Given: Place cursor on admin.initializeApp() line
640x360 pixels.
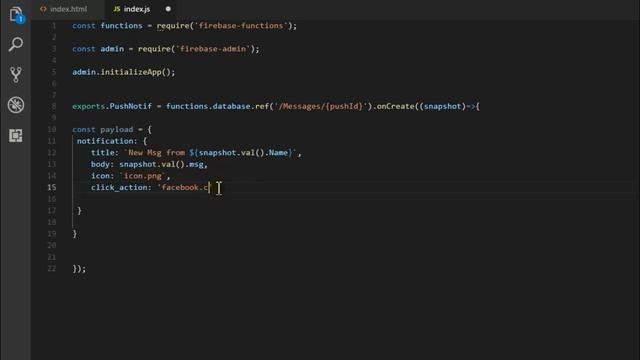Looking at the screenshot, I should 124,72.
